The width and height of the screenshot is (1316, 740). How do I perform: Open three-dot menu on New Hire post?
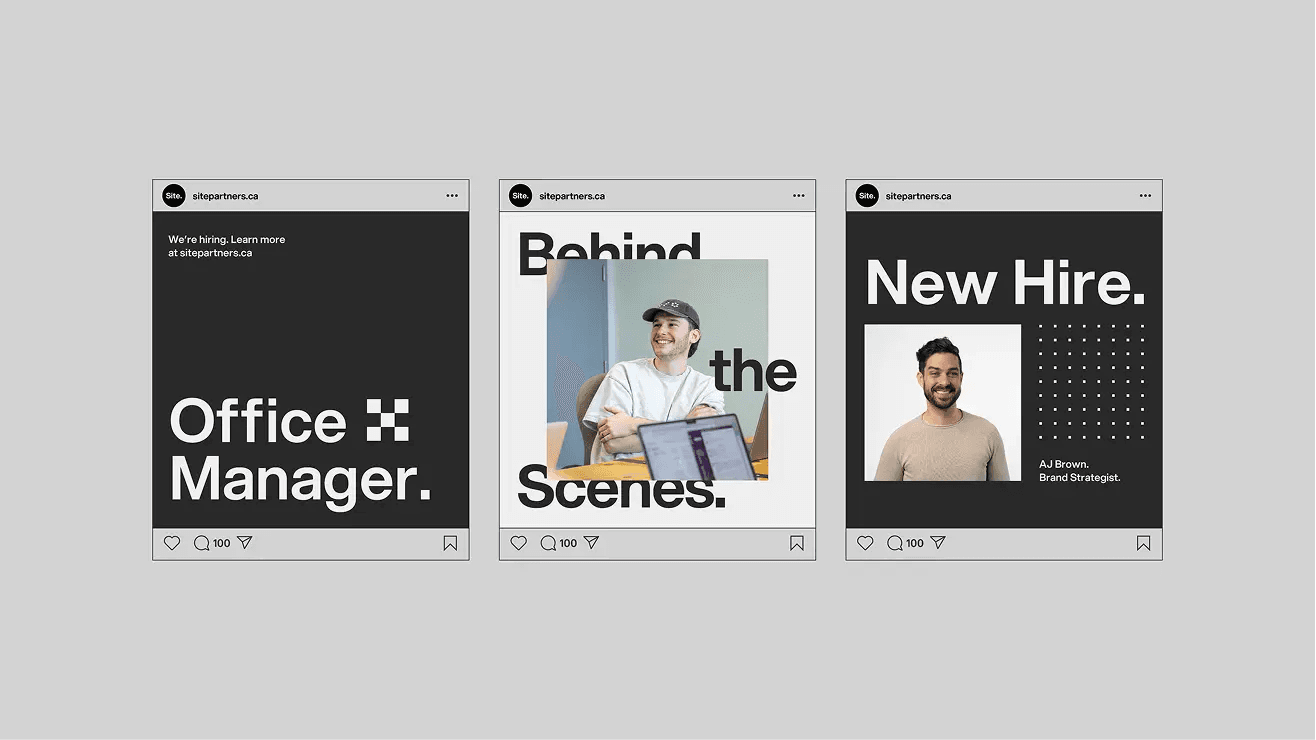(1145, 196)
